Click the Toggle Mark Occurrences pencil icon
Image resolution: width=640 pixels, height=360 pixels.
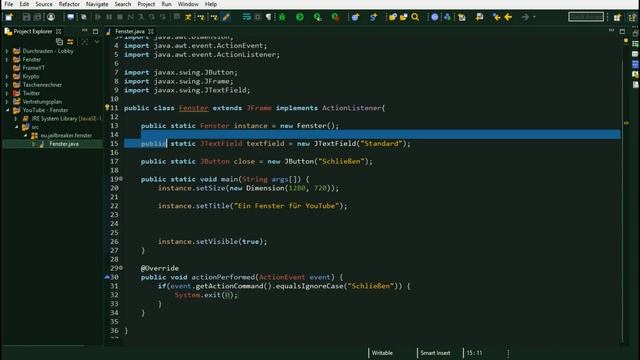pyautogui.click(x=226, y=17)
